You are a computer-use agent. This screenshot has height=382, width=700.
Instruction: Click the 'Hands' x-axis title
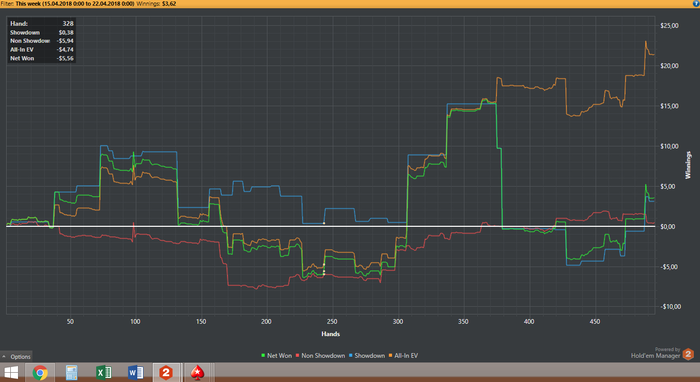pos(330,334)
